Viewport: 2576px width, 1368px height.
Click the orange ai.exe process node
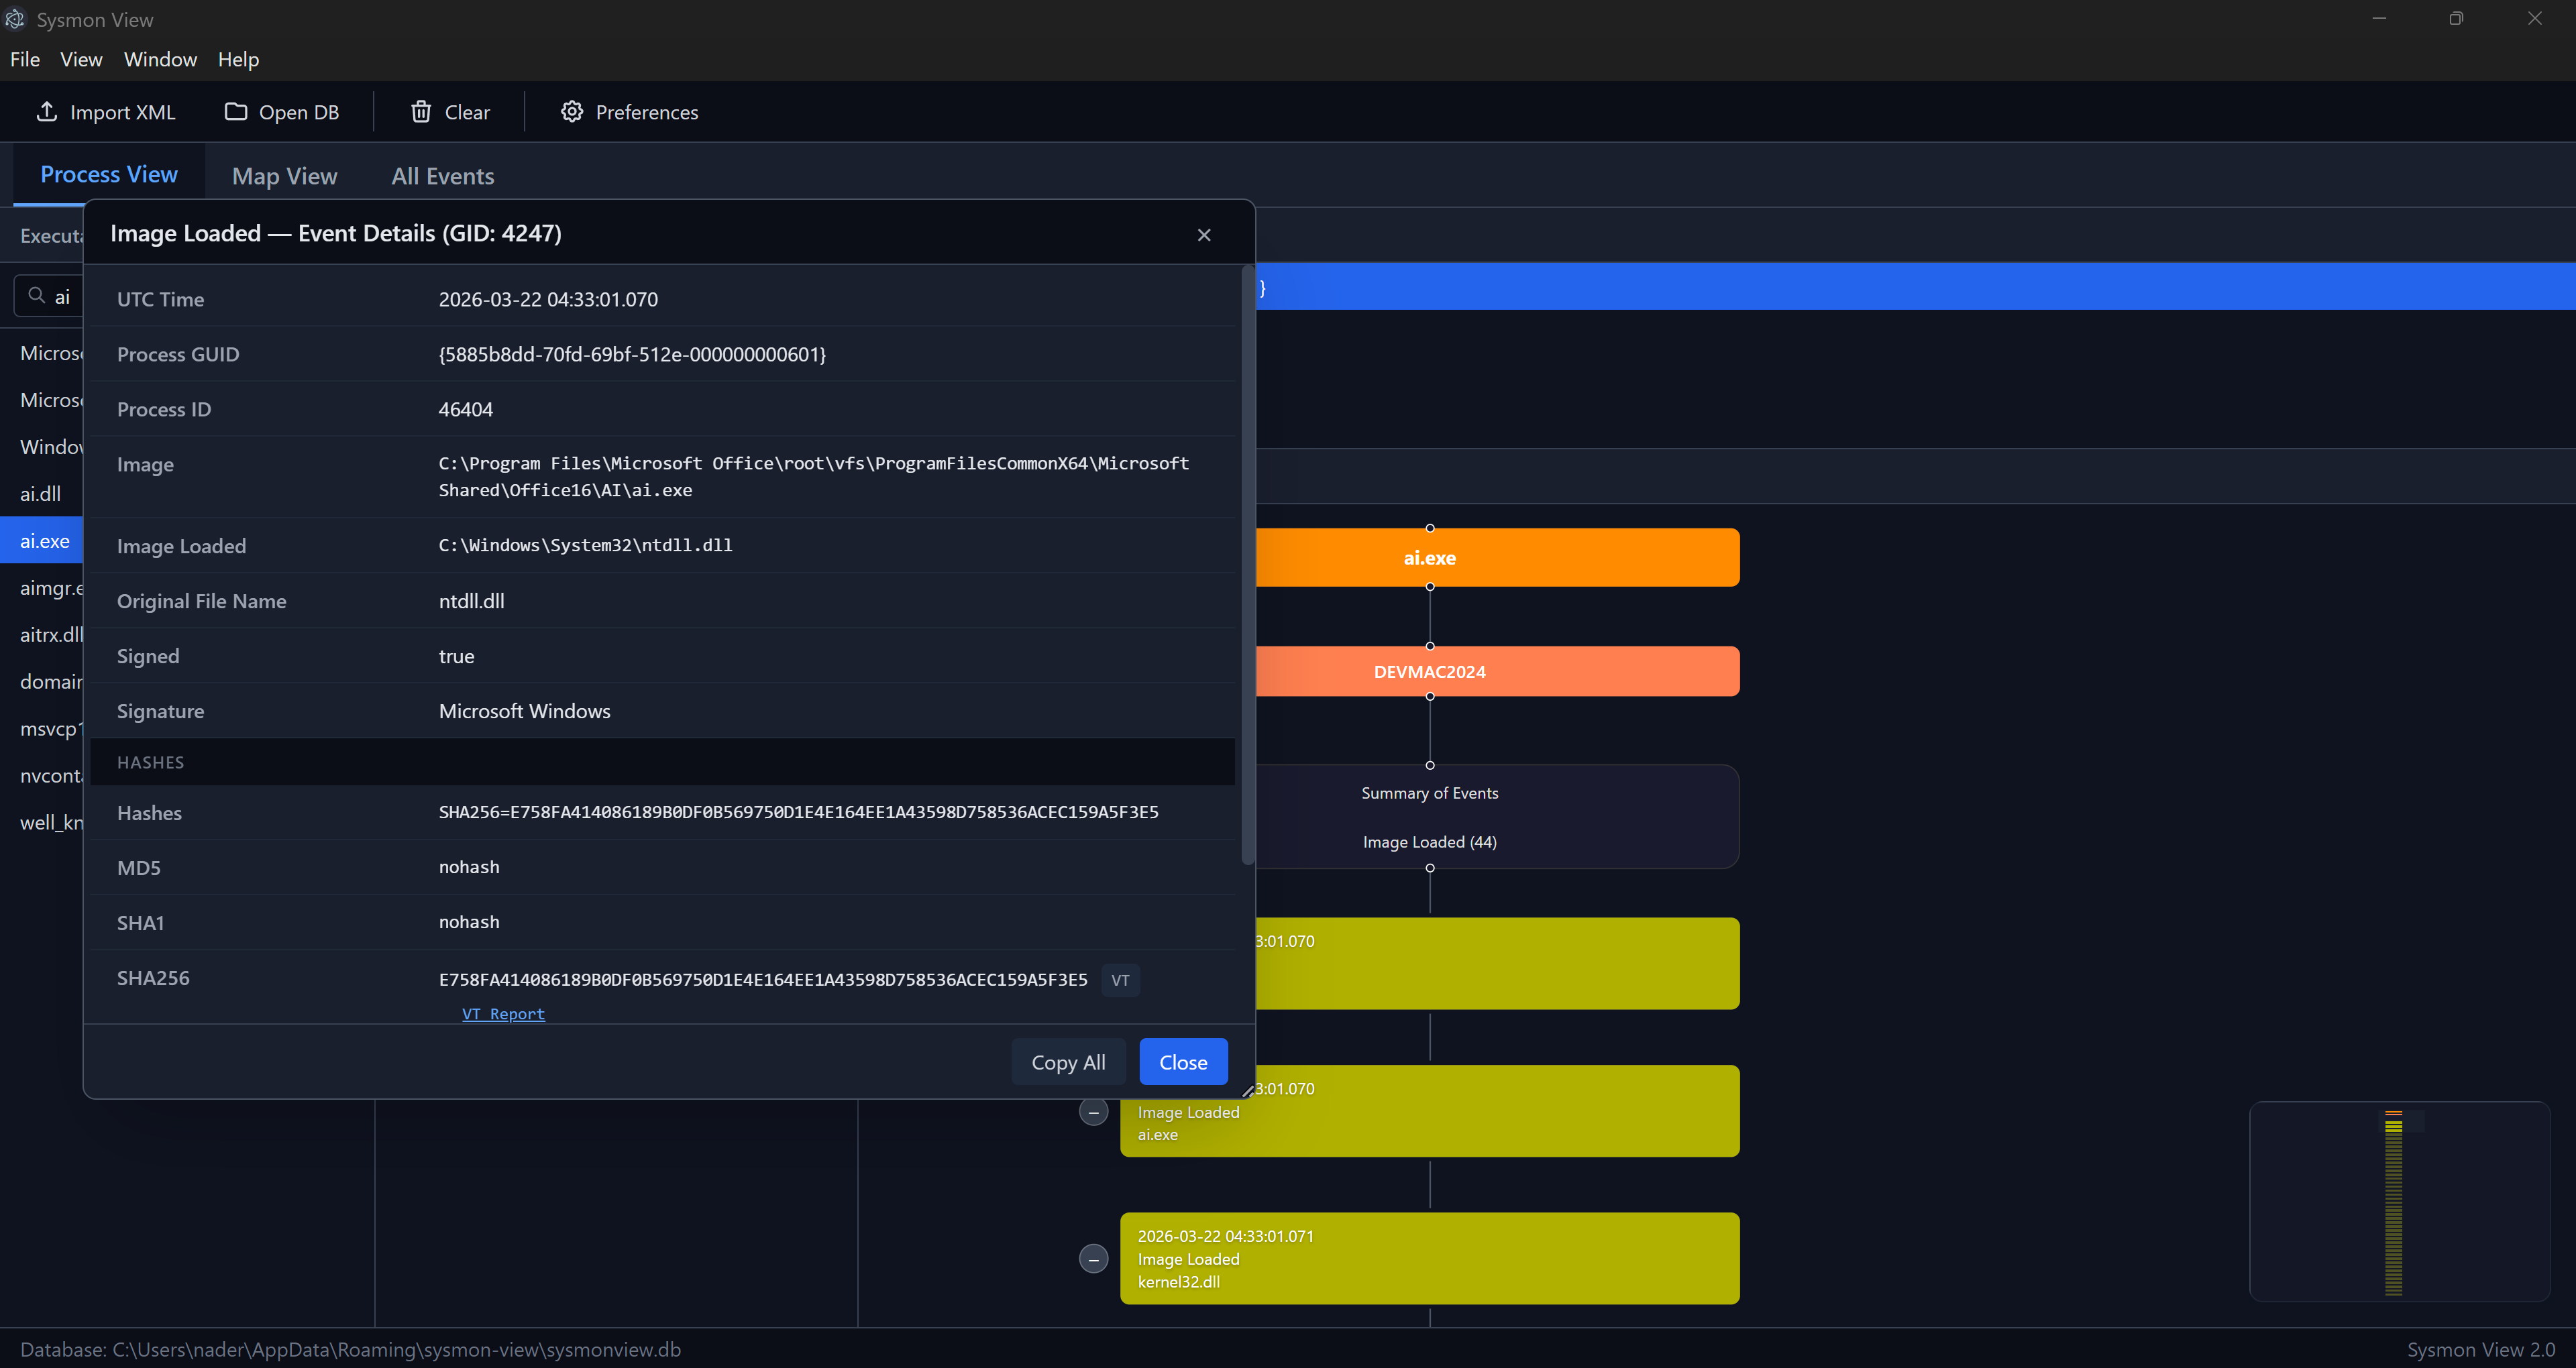pos(1497,557)
